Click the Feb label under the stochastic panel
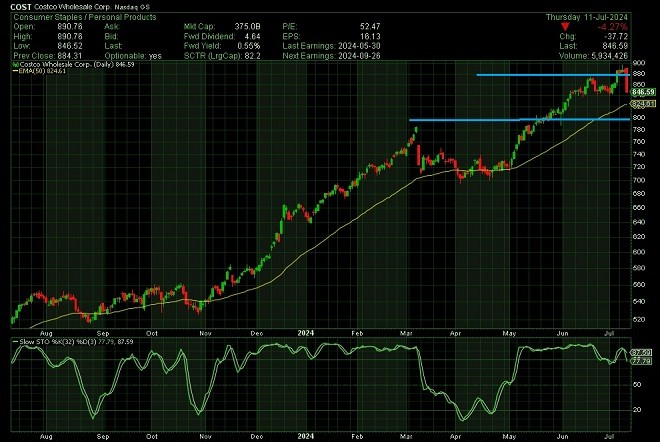This screenshot has height=442, width=660. tap(357, 437)
